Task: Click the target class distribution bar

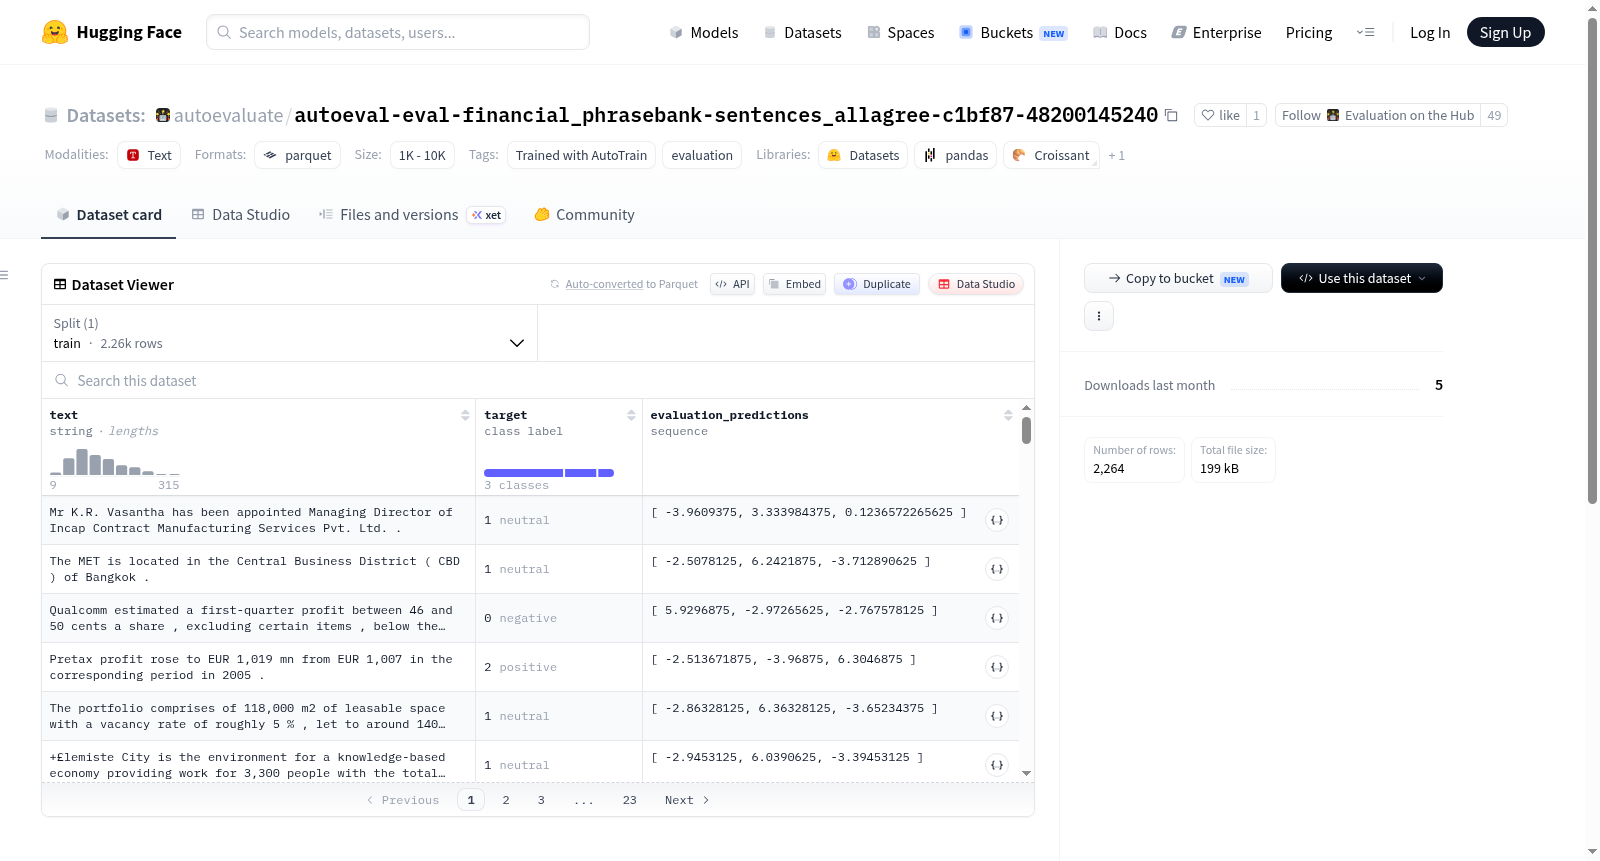Action: (549, 473)
